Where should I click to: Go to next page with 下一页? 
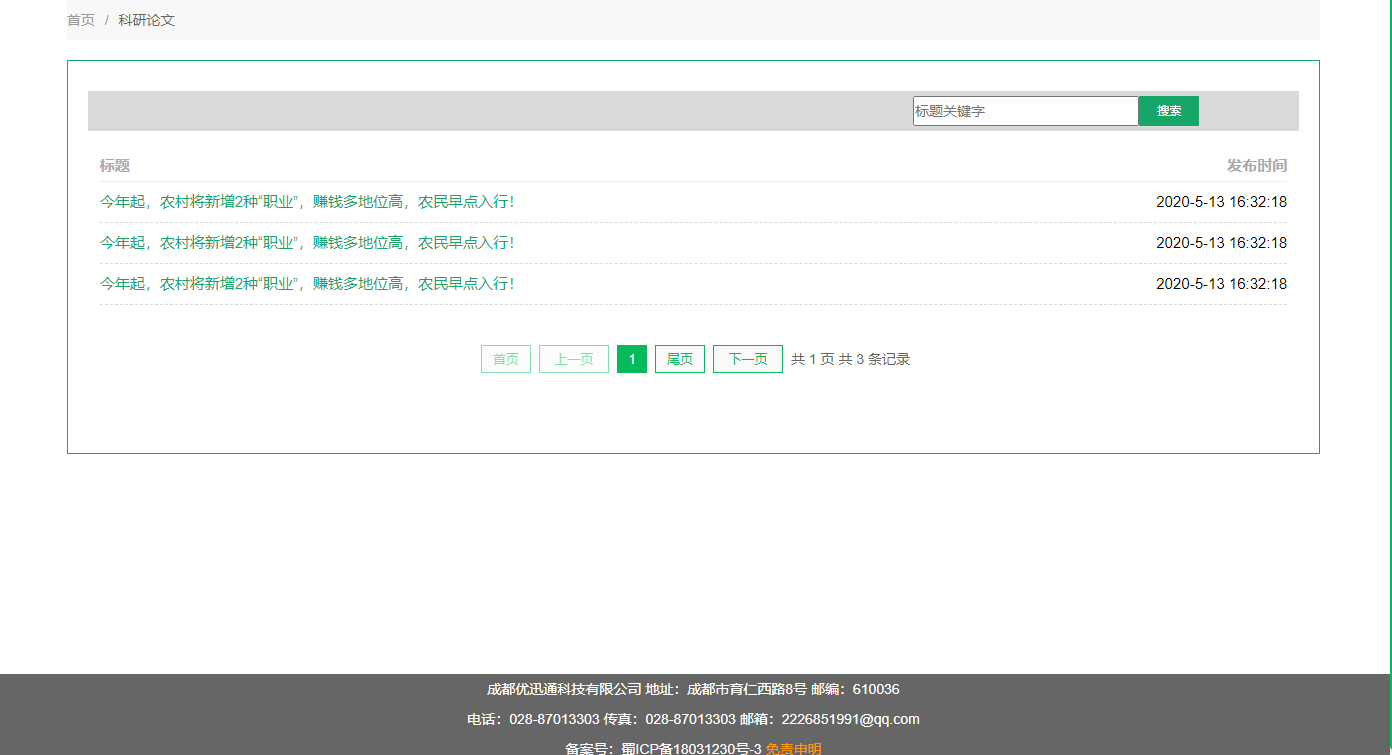[748, 359]
